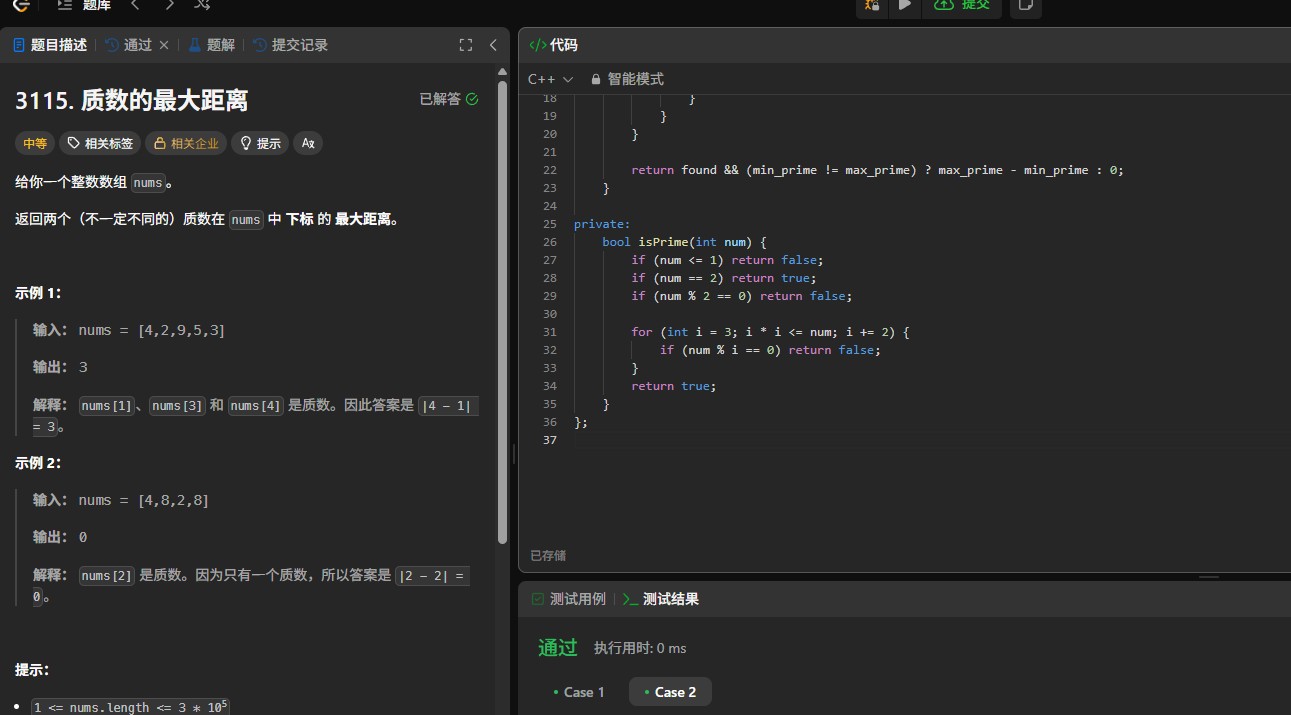1291x715 pixels.
Task: Click the 示例 2: heading
Action: [x=38, y=463]
